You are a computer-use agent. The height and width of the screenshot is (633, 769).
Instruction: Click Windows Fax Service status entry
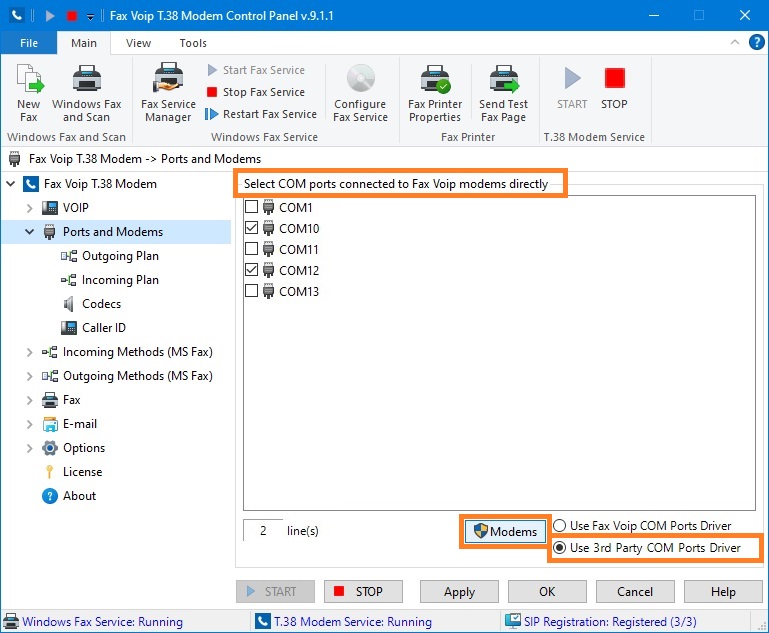coord(93,622)
